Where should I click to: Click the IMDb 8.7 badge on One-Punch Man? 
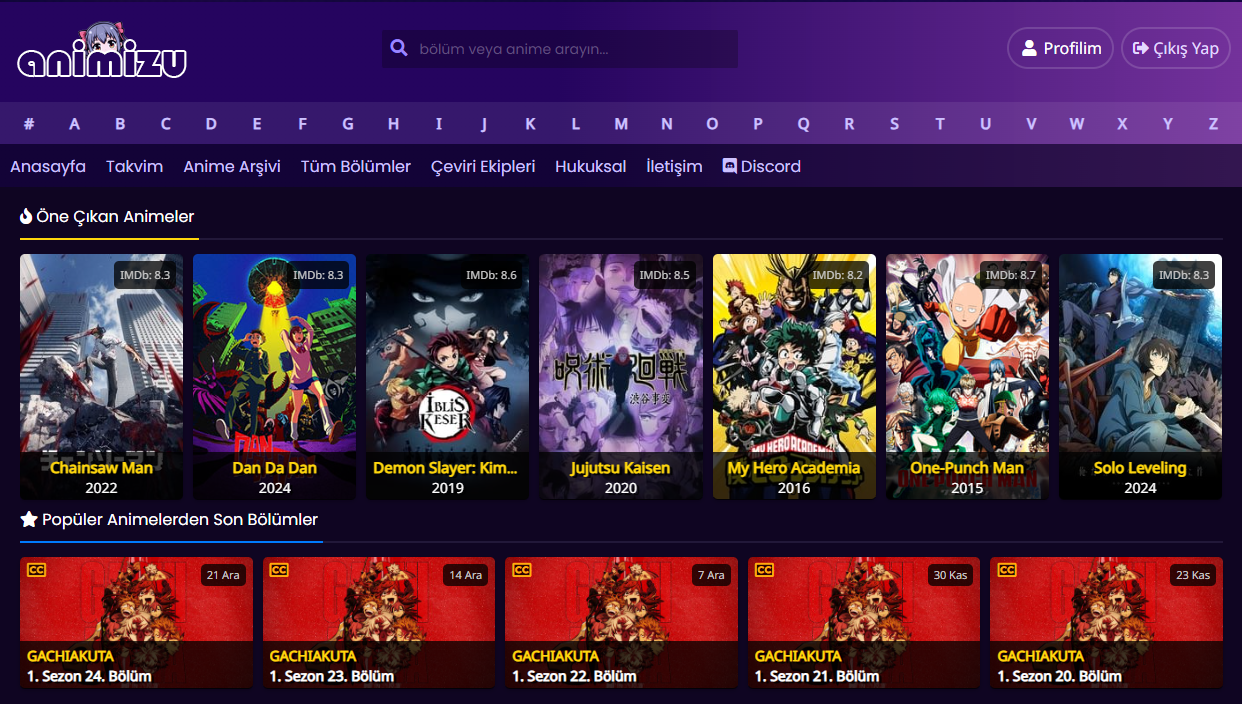pos(1011,275)
